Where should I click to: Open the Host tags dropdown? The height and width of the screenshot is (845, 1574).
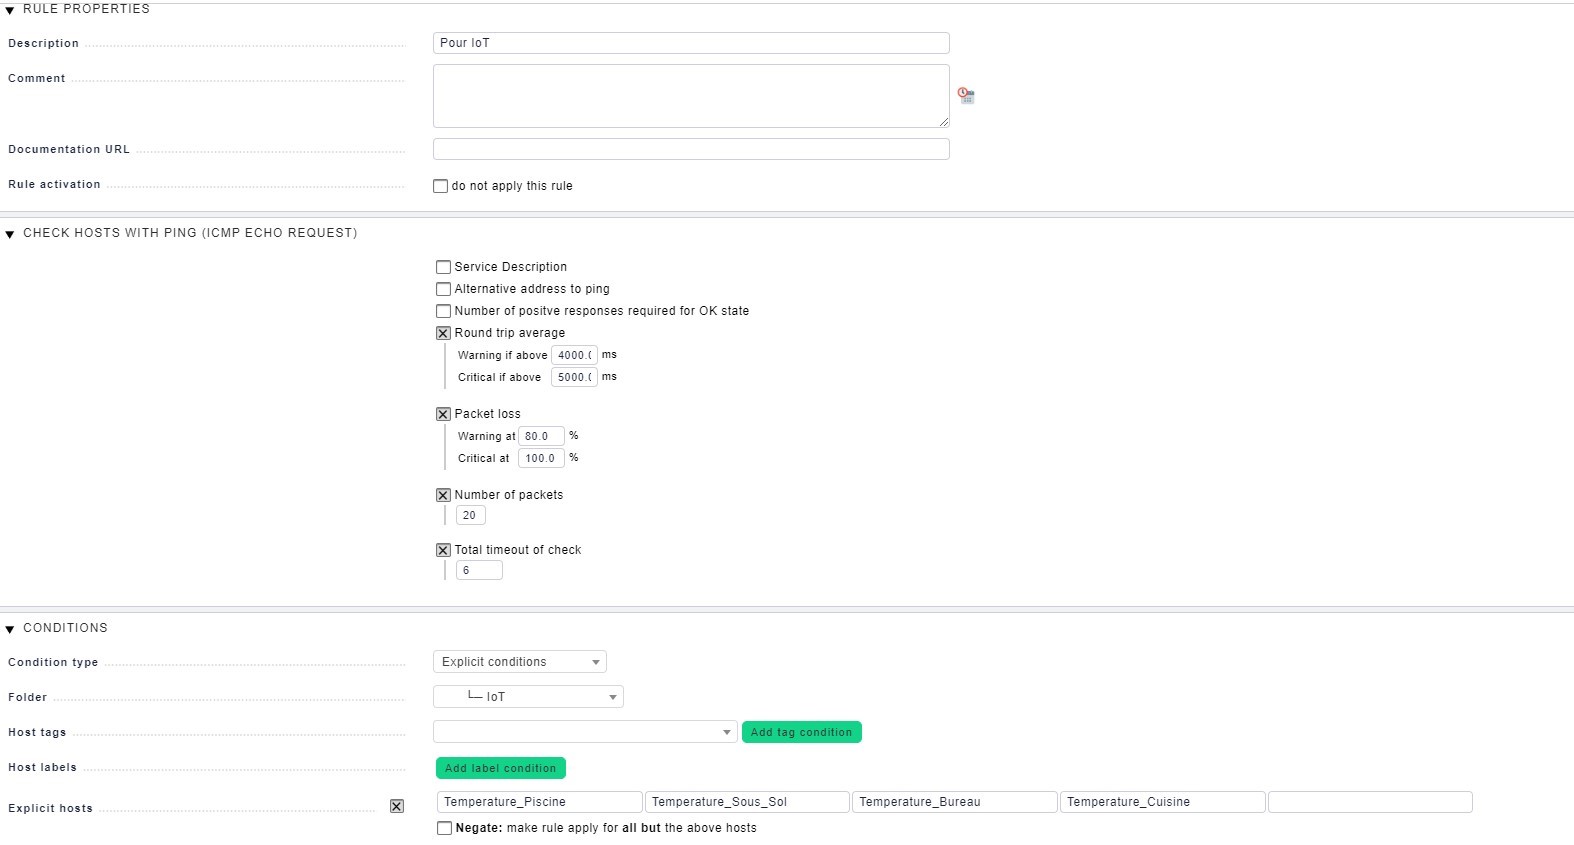click(x=585, y=732)
